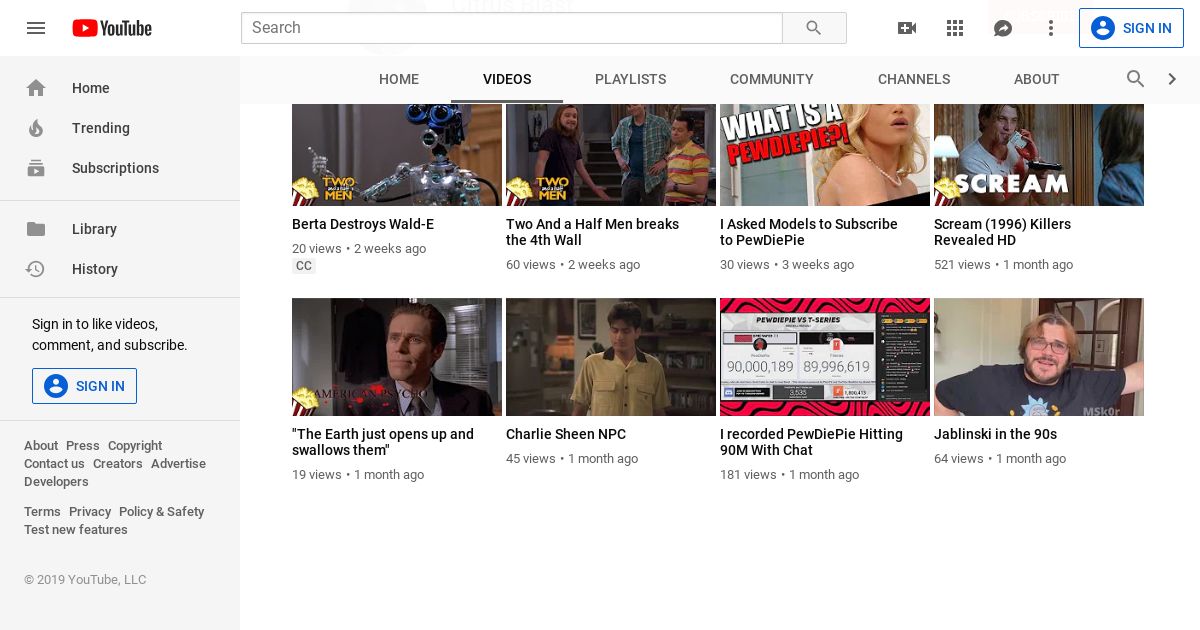
Task: Open the Jablinski in the 90s thumbnail
Action: click(1039, 357)
